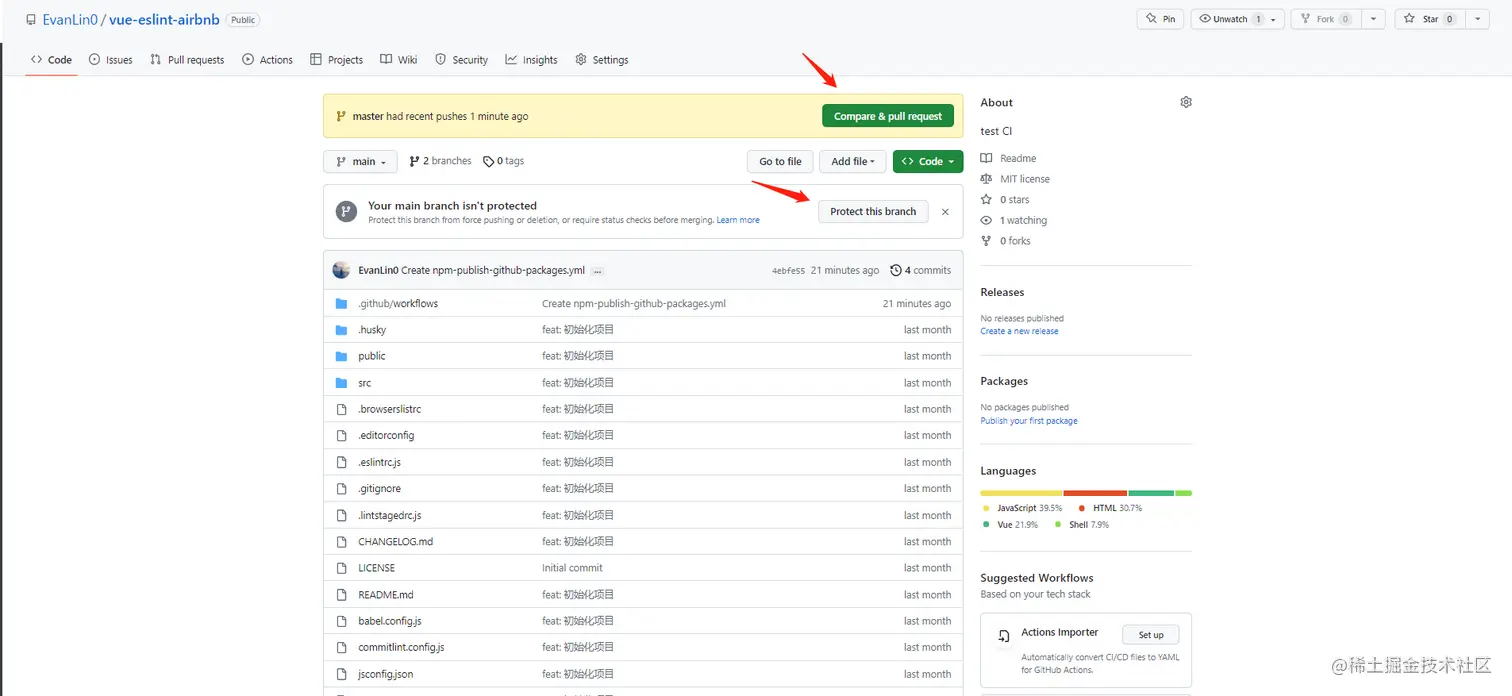Open the Readme link in About
The height and width of the screenshot is (696, 1512).
pos(1008,158)
